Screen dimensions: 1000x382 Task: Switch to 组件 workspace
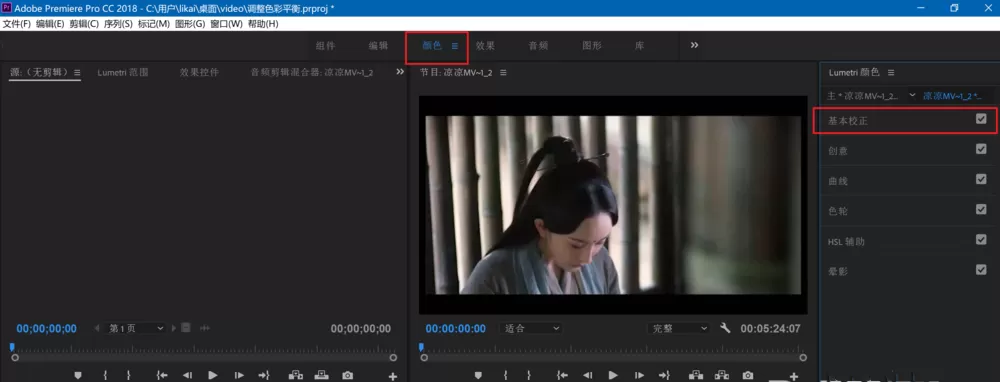click(325, 46)
